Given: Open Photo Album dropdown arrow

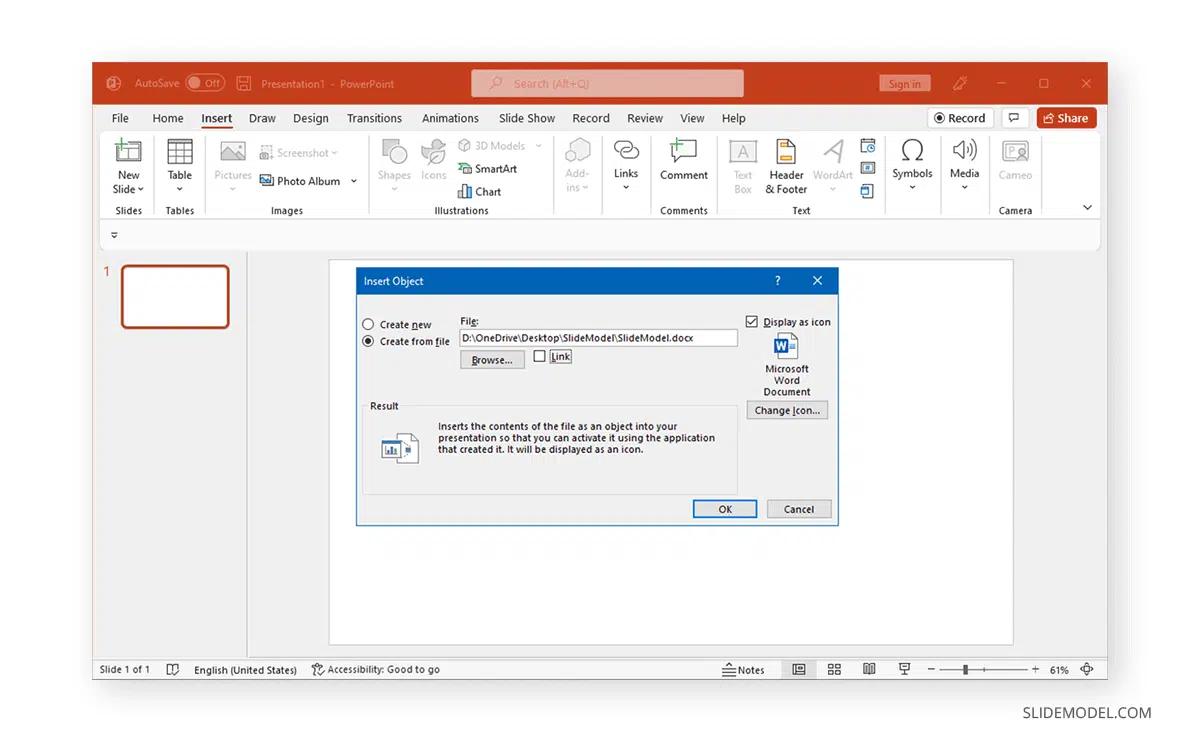Looking at the screenshot, I should click(x=354, y=182).
